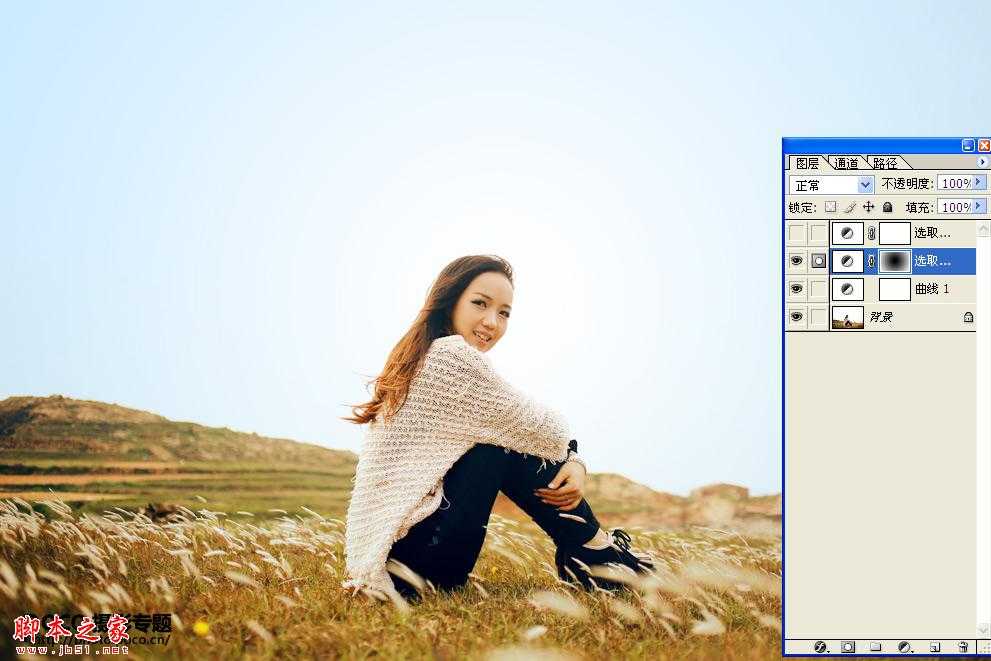Select the hidden 选取… layer name
This screenshot has width=991, height=661.
pos(932,233)
